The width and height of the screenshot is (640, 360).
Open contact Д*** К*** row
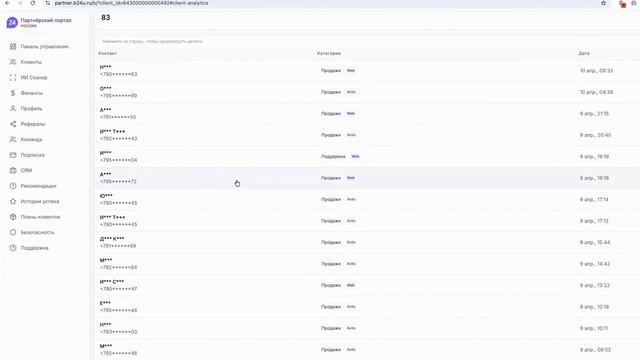[x=367, y=242]
